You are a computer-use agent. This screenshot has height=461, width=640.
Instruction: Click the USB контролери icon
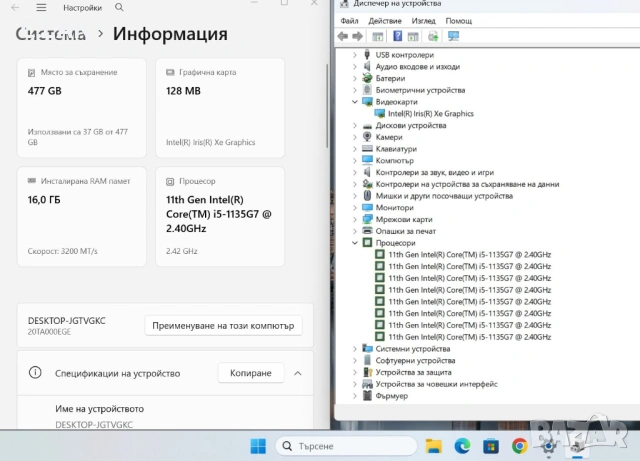coord(367,54)
